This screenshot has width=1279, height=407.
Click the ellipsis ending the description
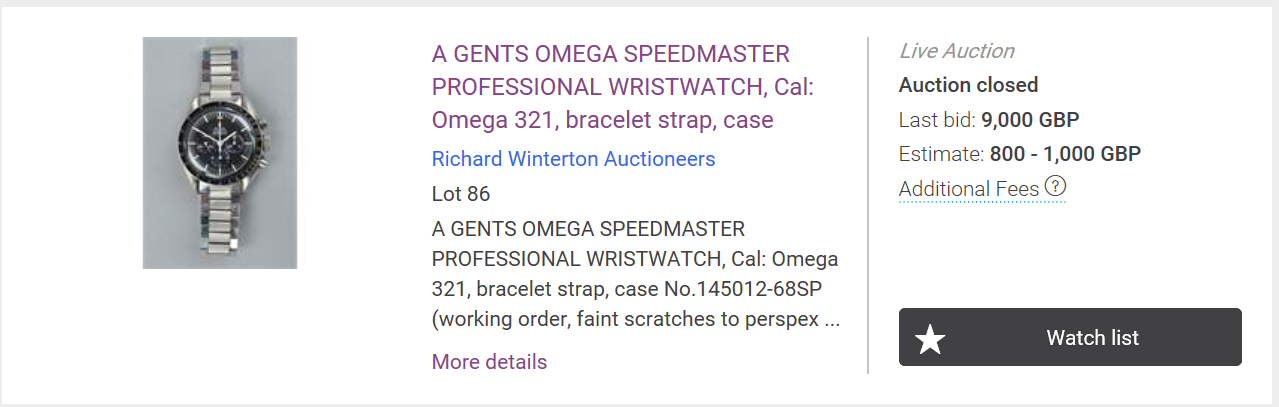click(829, 322)
